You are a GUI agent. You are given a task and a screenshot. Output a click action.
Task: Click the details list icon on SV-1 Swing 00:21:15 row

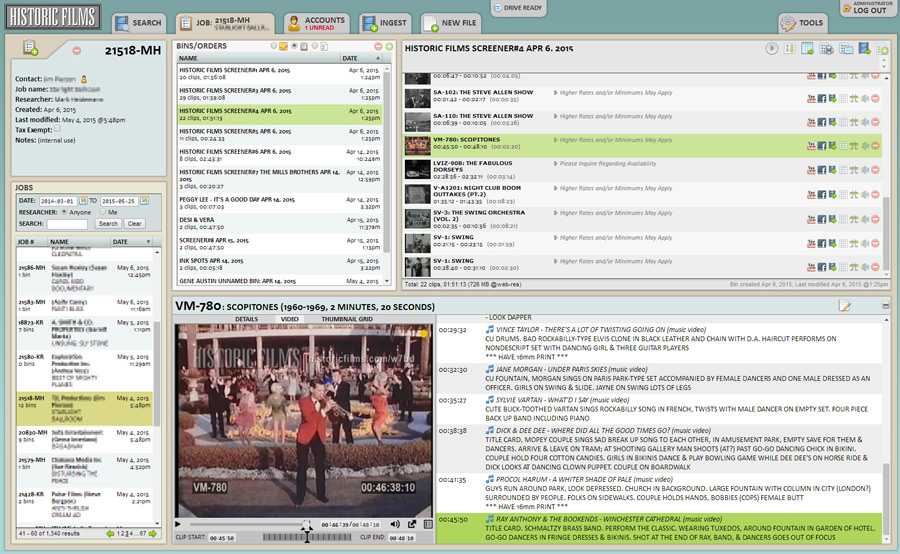click(843, 243)
